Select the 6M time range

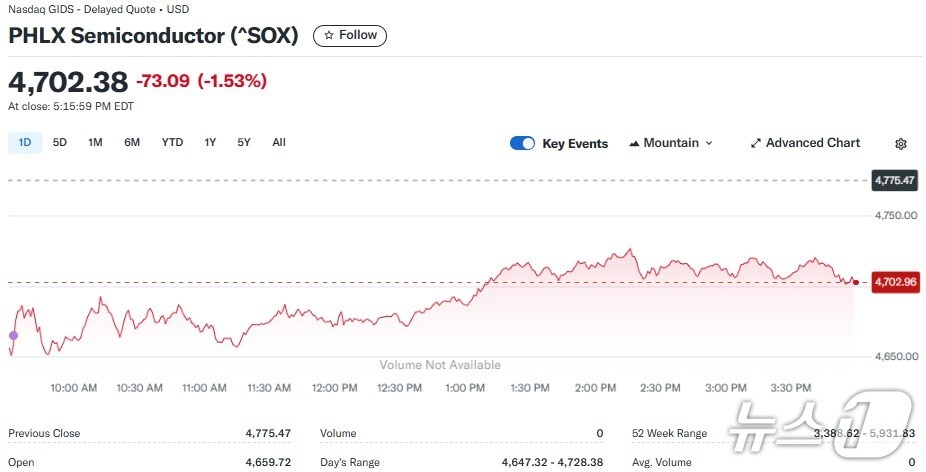132,142
